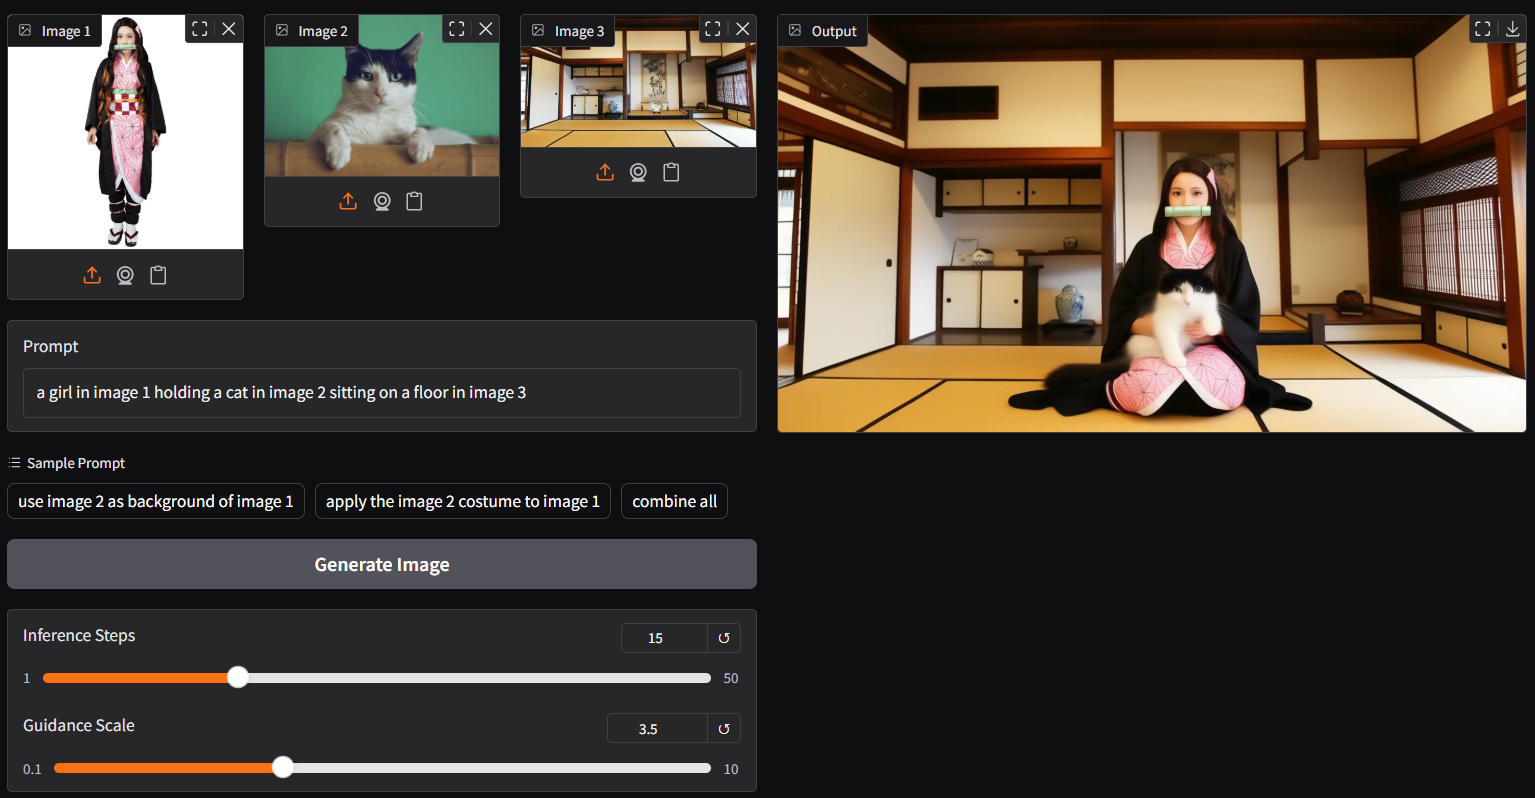Click the 'Sample Prompt' heading

tap(76, 463)
